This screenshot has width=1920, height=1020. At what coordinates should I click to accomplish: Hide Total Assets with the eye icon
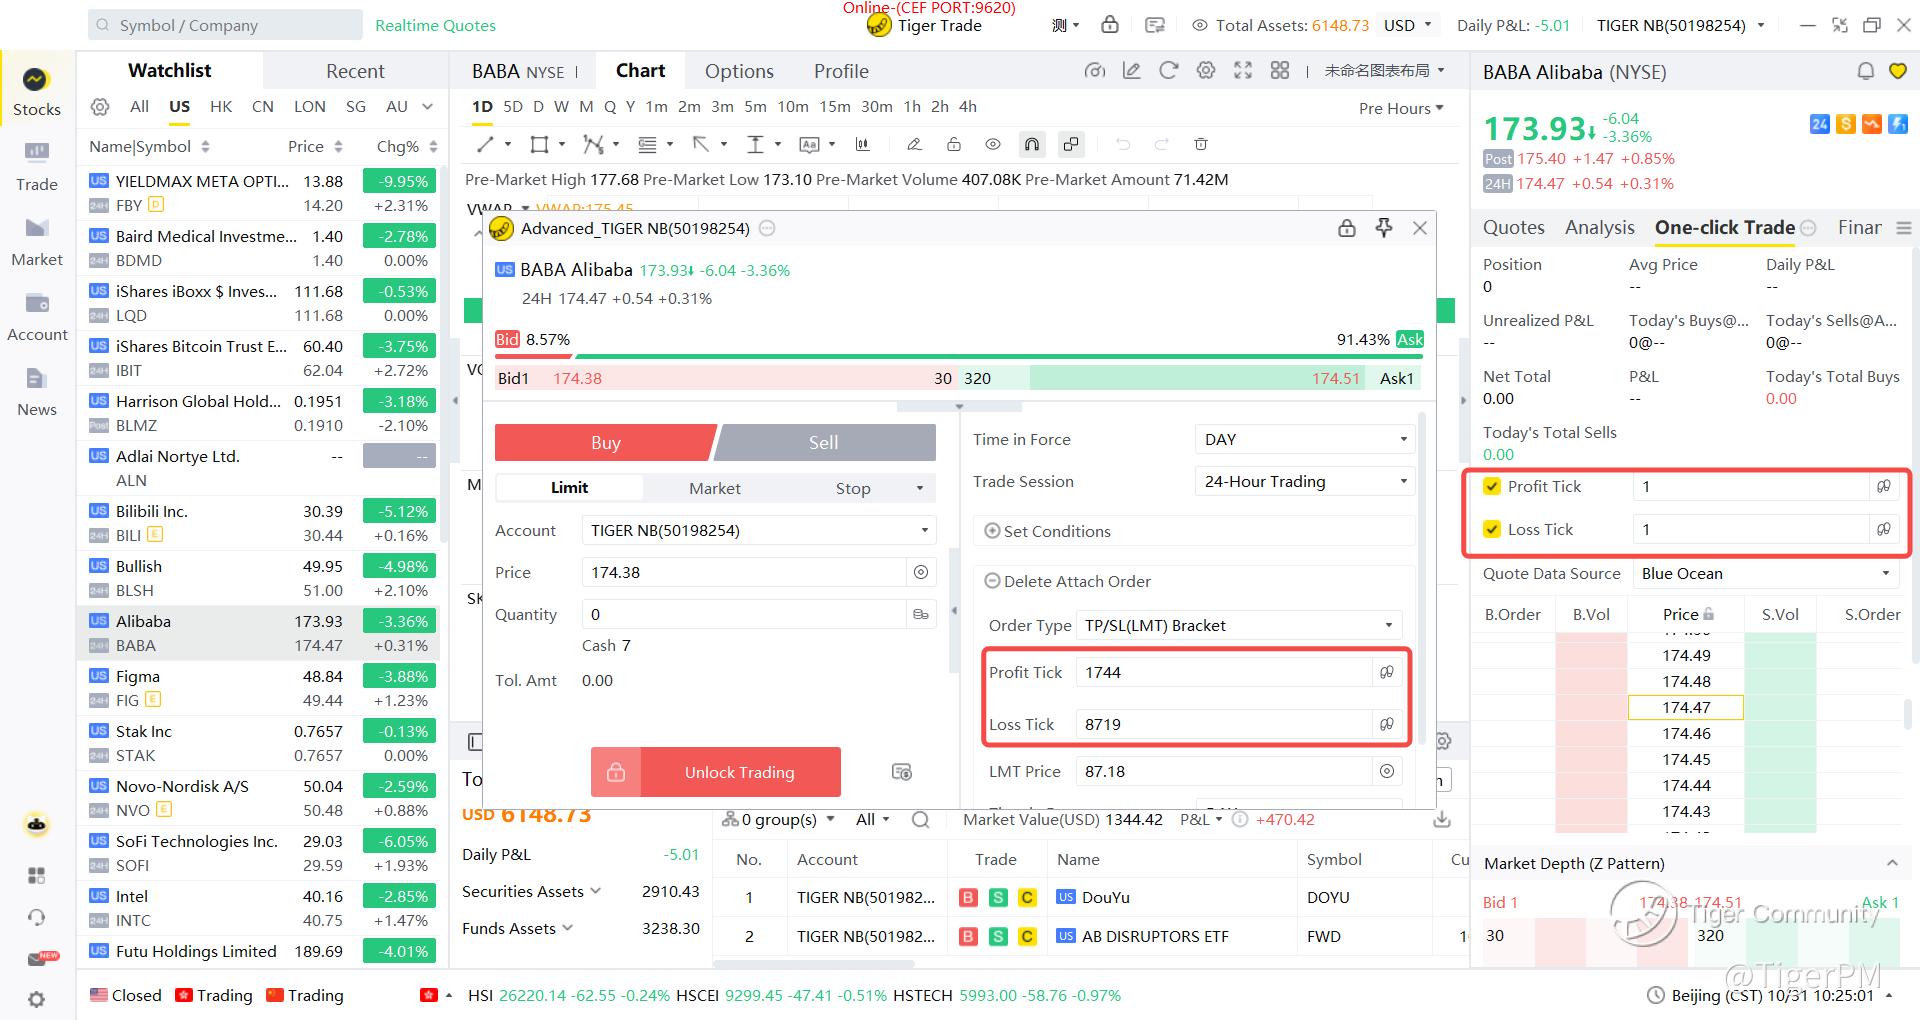[1199, 25]
